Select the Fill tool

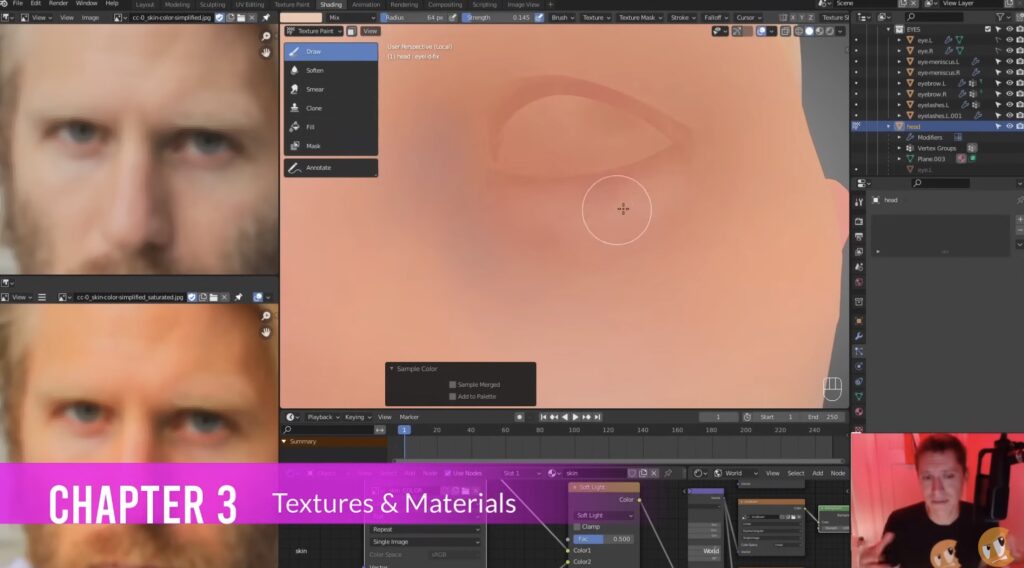pyautogui.click(x=330, y=127)
